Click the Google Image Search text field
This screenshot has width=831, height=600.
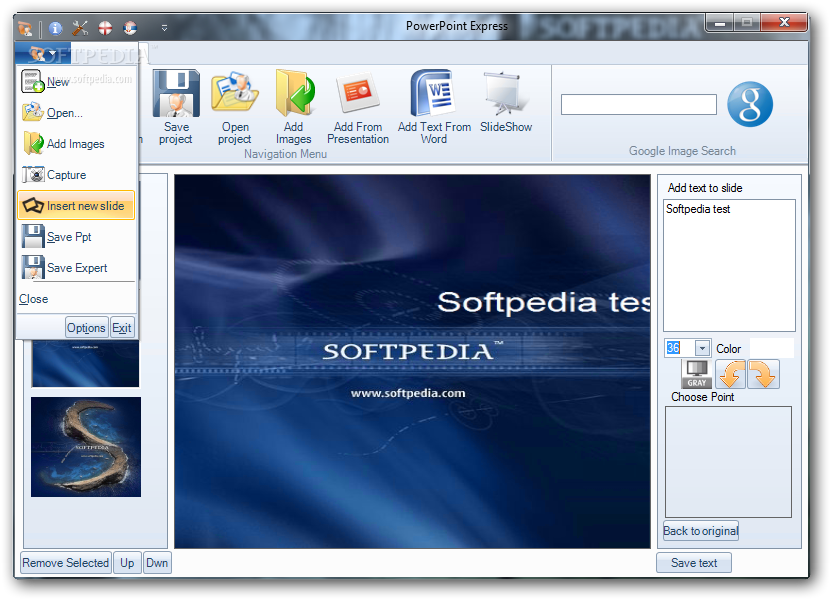(x=639, y=104)
